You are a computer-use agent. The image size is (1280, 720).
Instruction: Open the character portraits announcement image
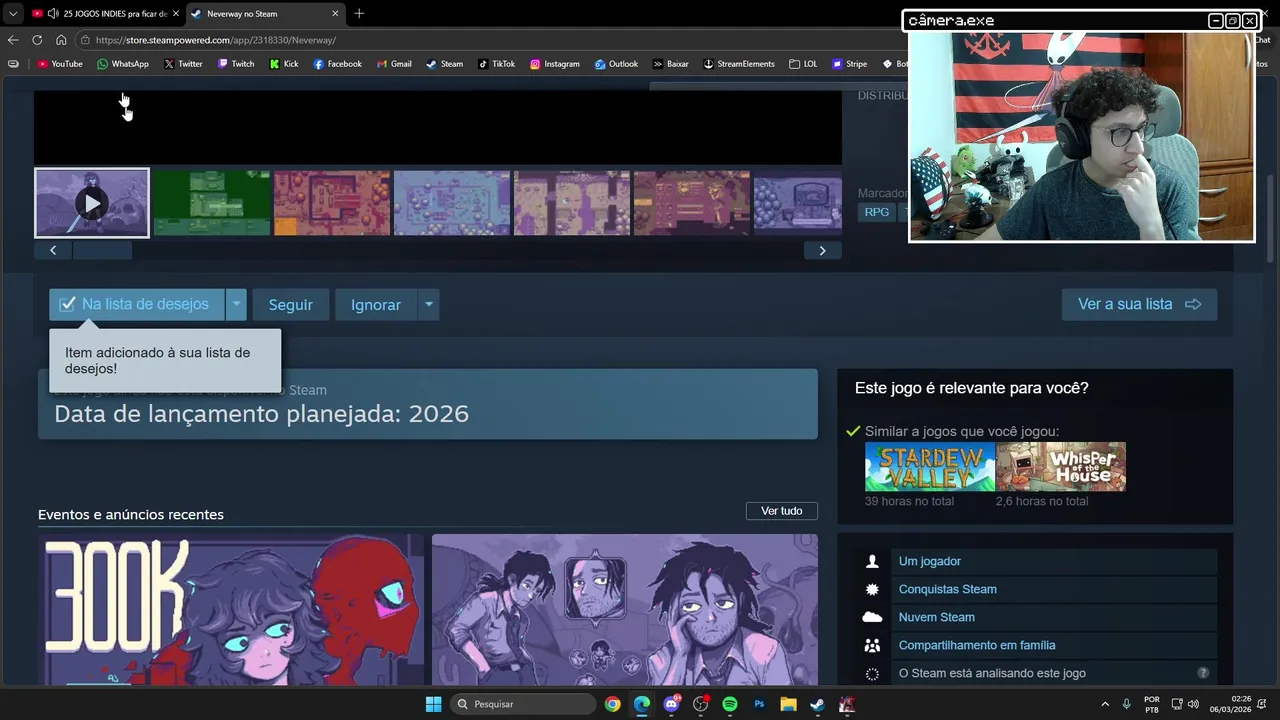coord(625,609)
